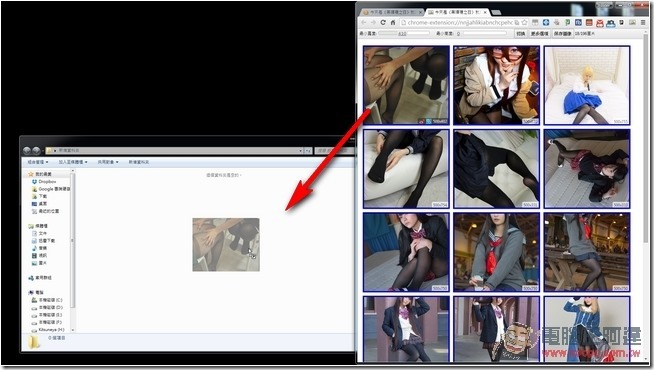The image size is (654, 370).
Task: Select the blonde girl blue skirt thumbnail
Action: 587,85
